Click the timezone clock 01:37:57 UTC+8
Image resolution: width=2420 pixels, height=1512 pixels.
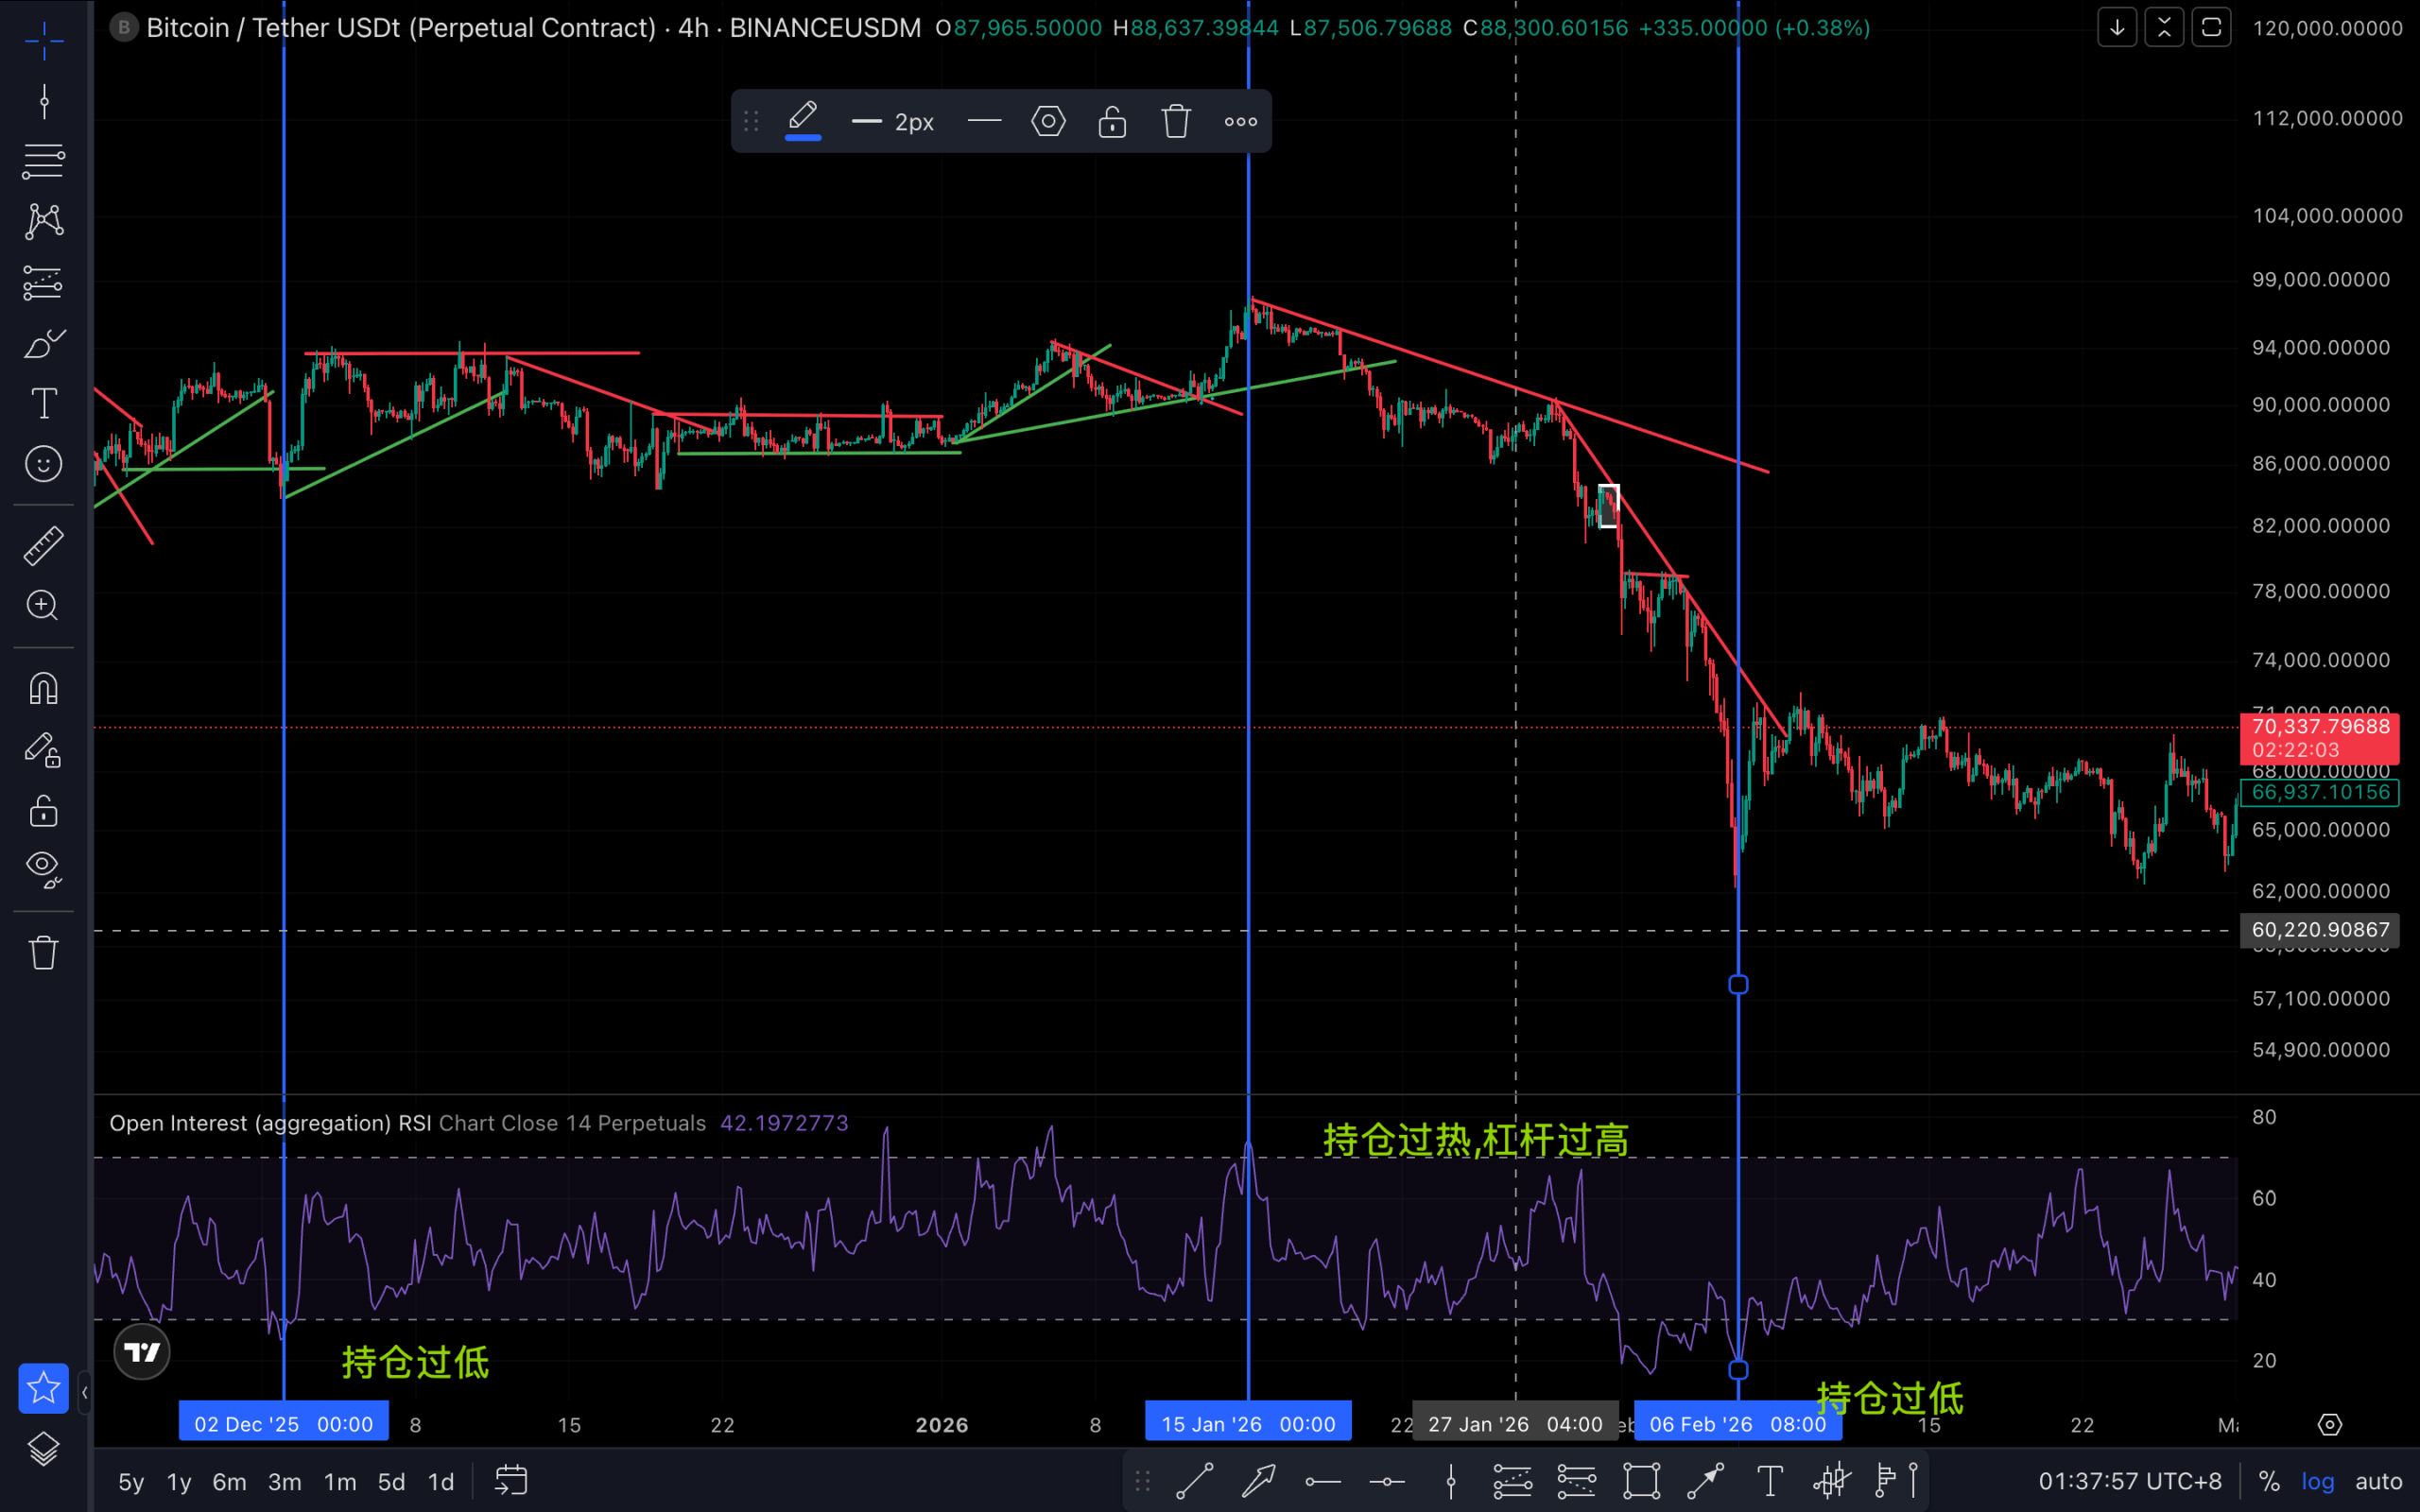pyautogui.click(x=2129, y=1481)
